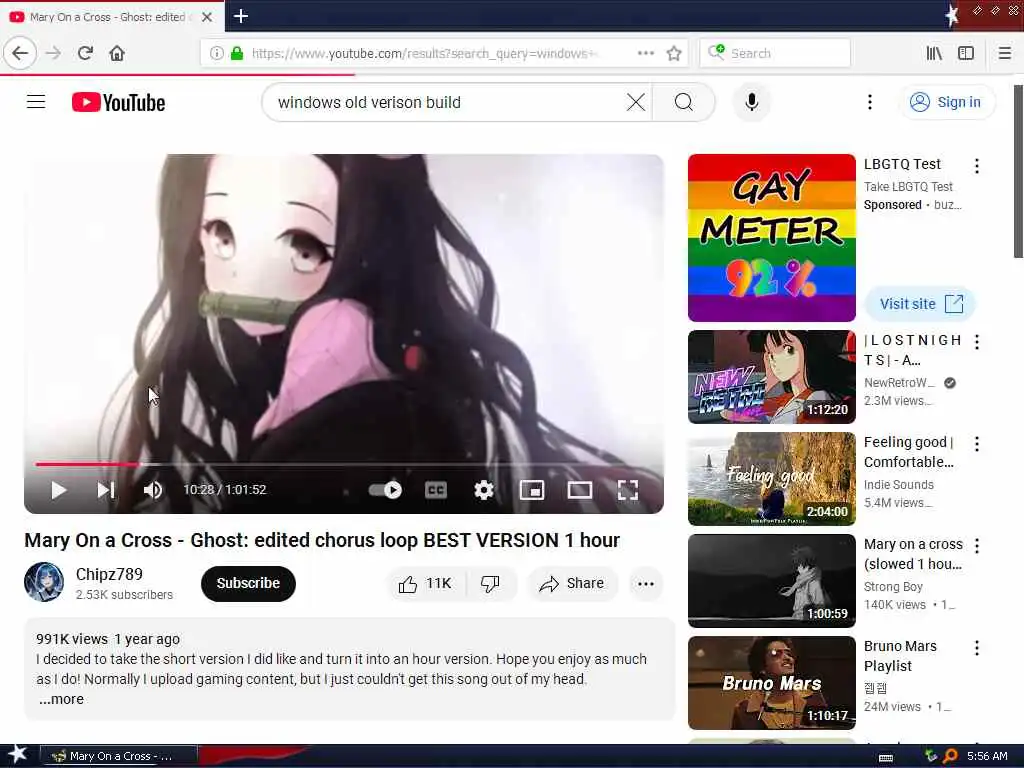Enter full screen mode
This screenshot has width=1024, height=768.
[628, 490]
